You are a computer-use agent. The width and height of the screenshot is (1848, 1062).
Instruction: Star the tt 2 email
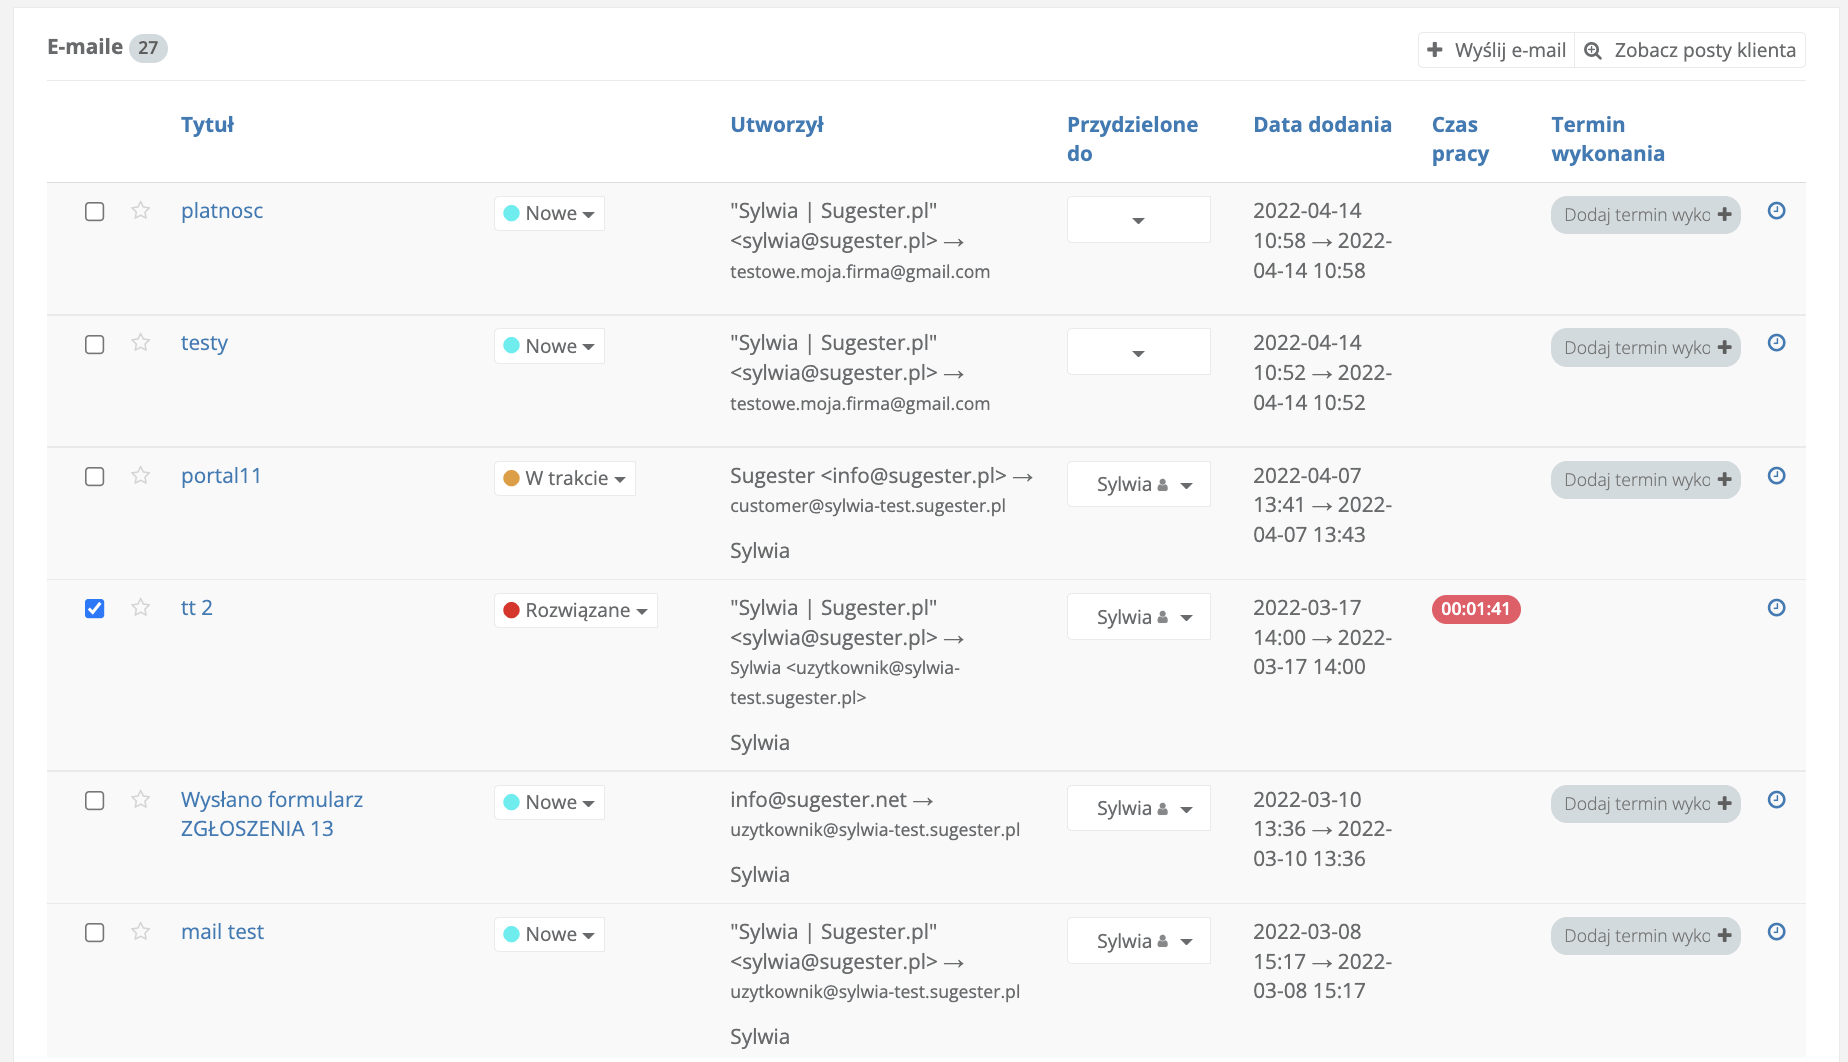coord(141,608)
